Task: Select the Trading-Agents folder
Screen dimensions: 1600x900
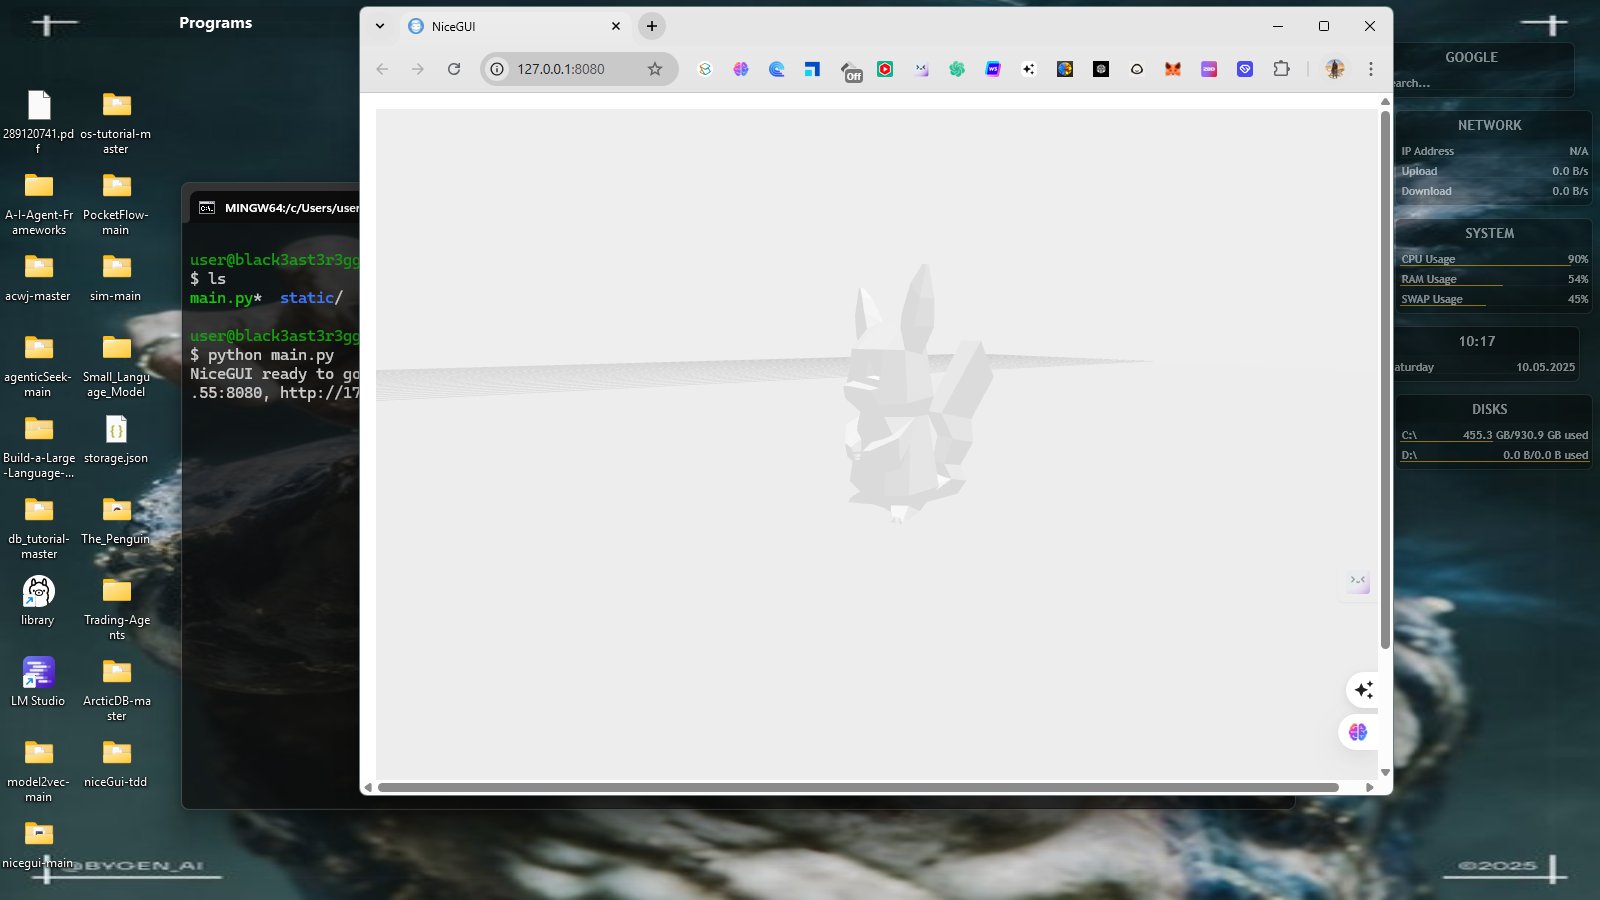Action: (116, 609)
